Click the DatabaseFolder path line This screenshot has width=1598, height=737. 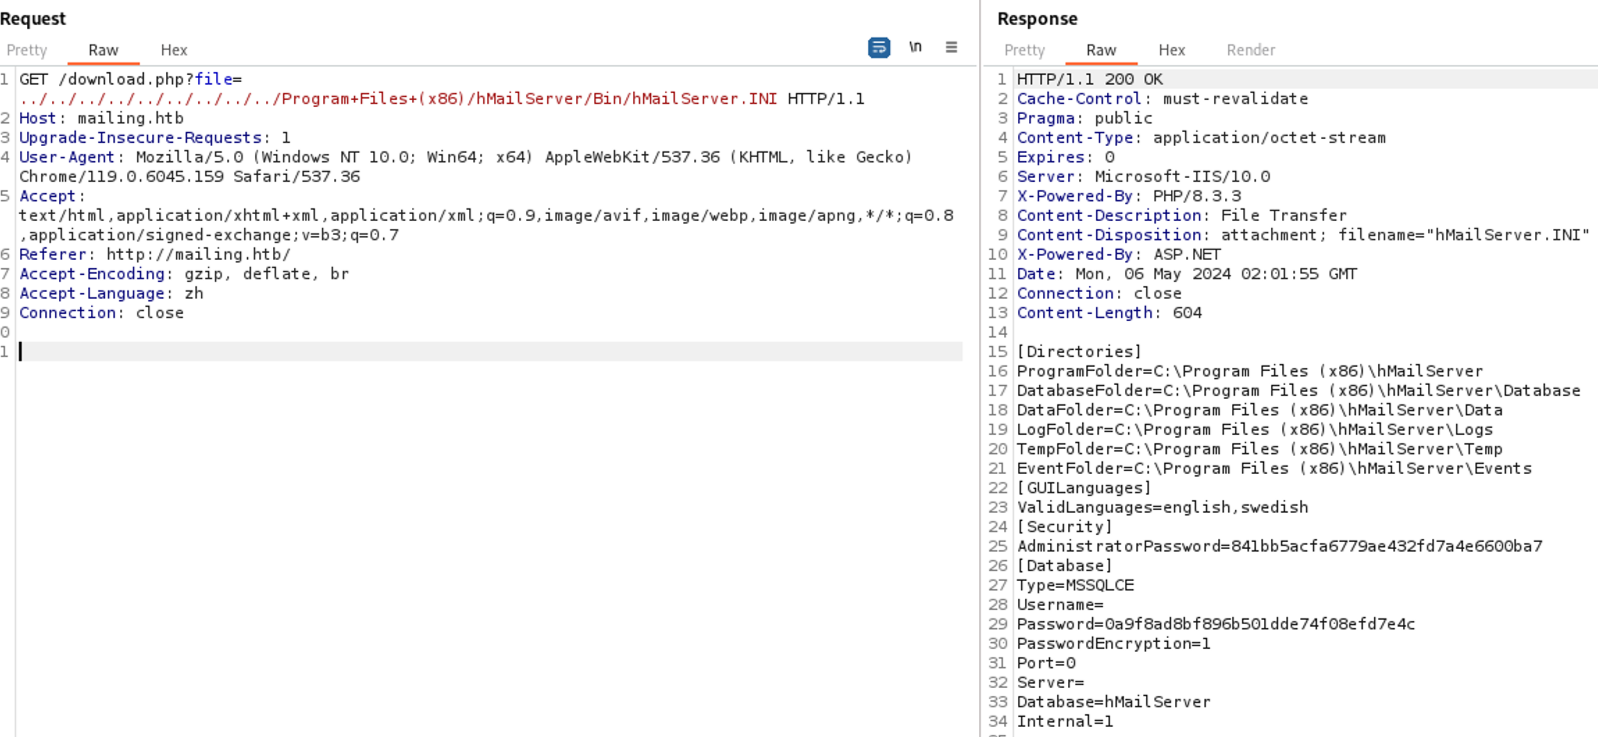[1299, 391]
